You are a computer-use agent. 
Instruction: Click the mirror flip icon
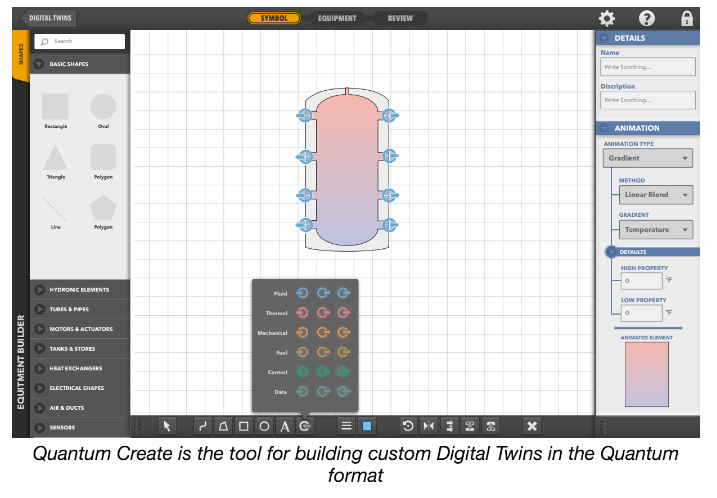[428, 426]
